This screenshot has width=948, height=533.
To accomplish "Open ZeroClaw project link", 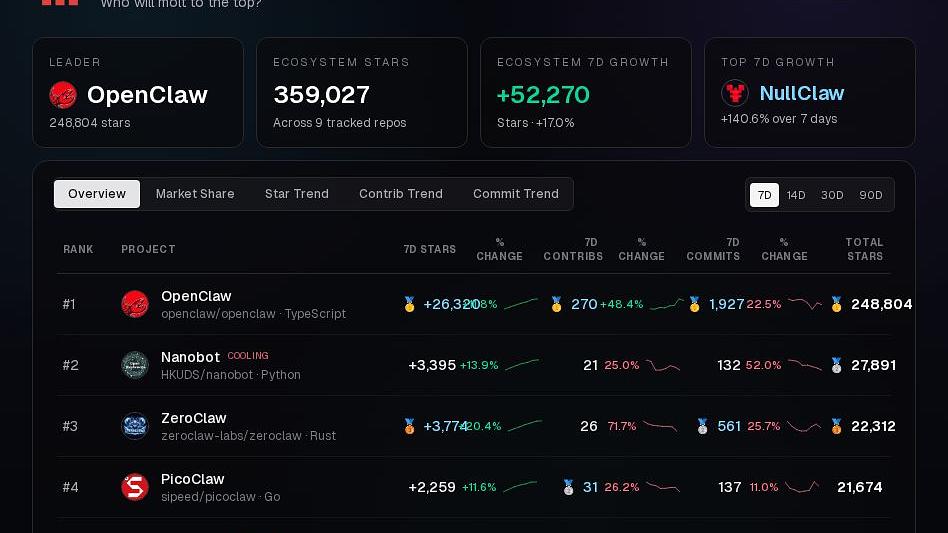I will point(193,418).
